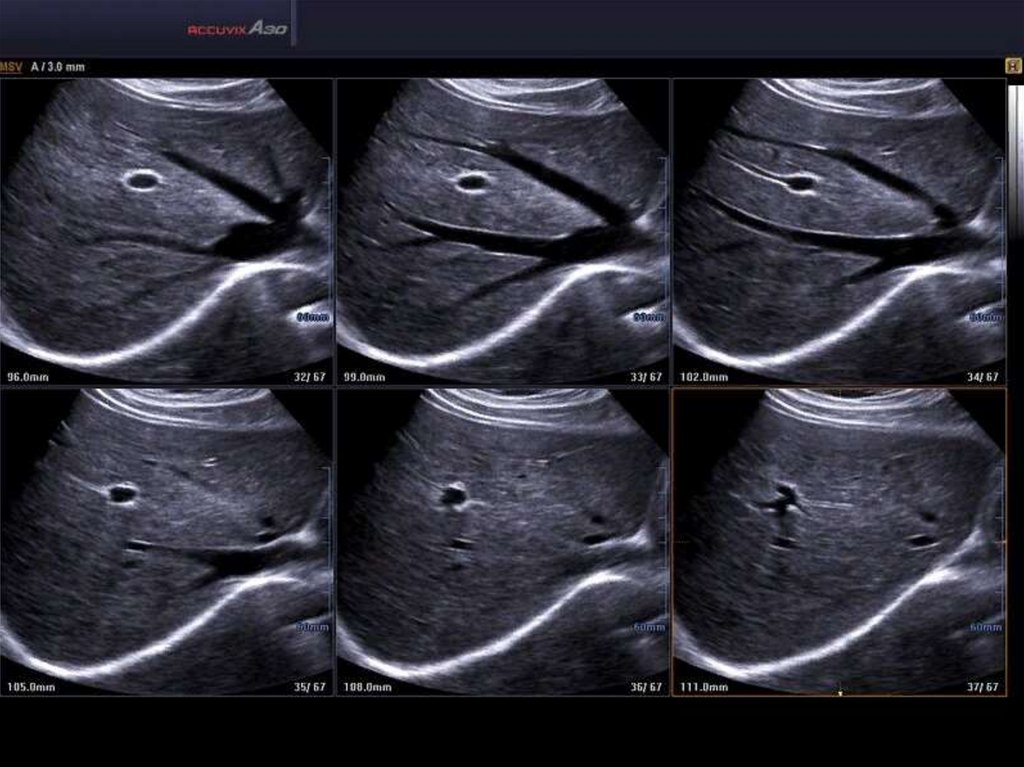Click the 'A / 3.0 mm' slice thickness text
The height and width of the screenshot is (767, 1024).
point(58,67)
